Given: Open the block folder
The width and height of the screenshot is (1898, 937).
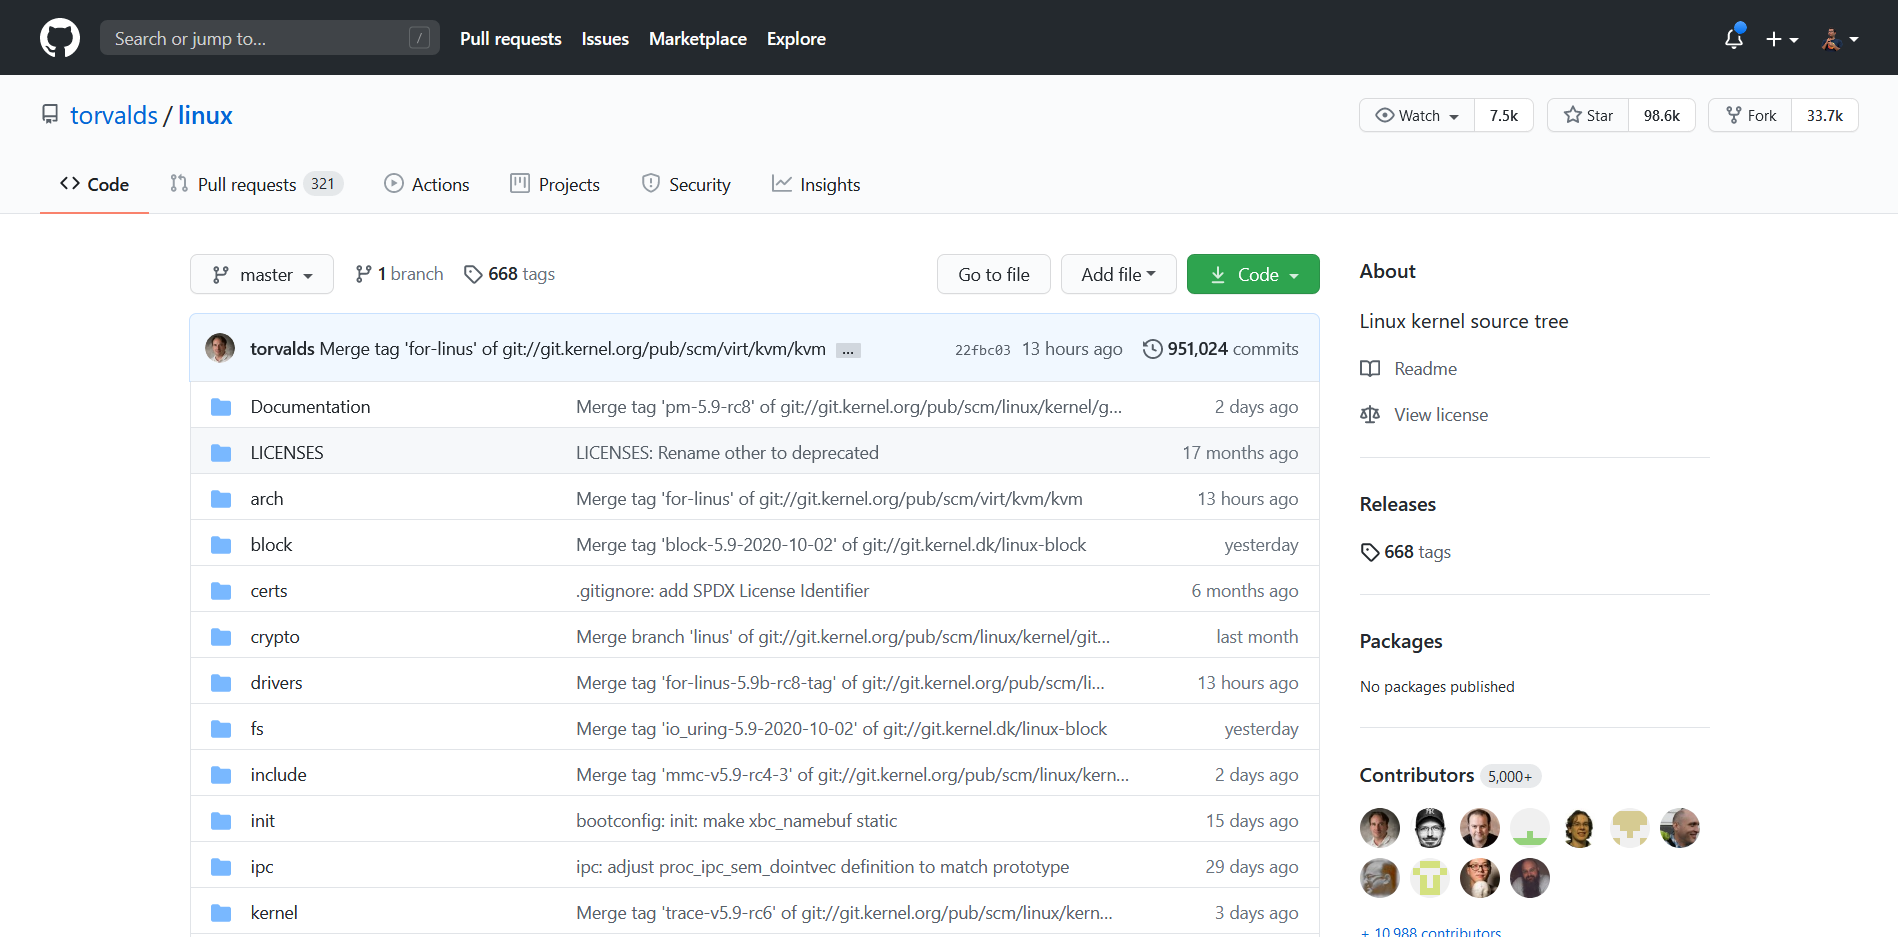Looking at the screenshot, I should tap(271, 545).
